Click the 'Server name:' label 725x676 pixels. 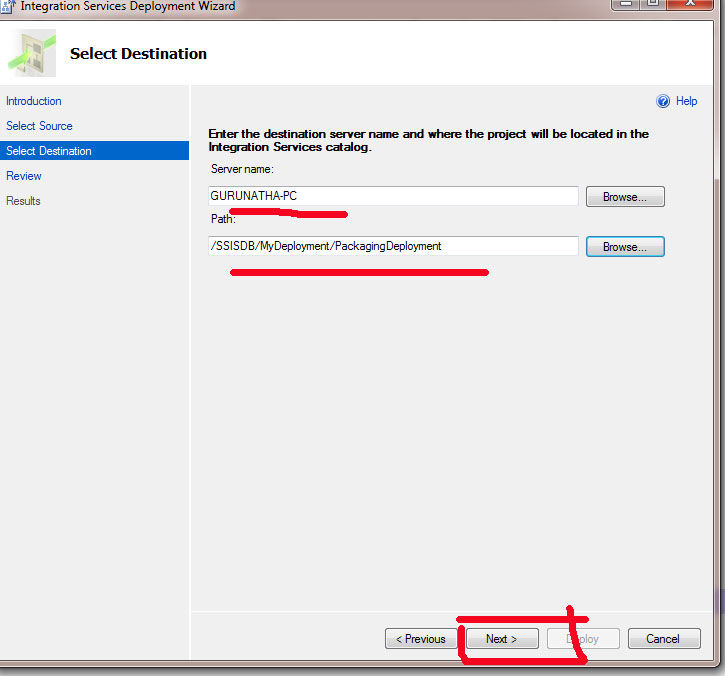(x=242, y=169)
